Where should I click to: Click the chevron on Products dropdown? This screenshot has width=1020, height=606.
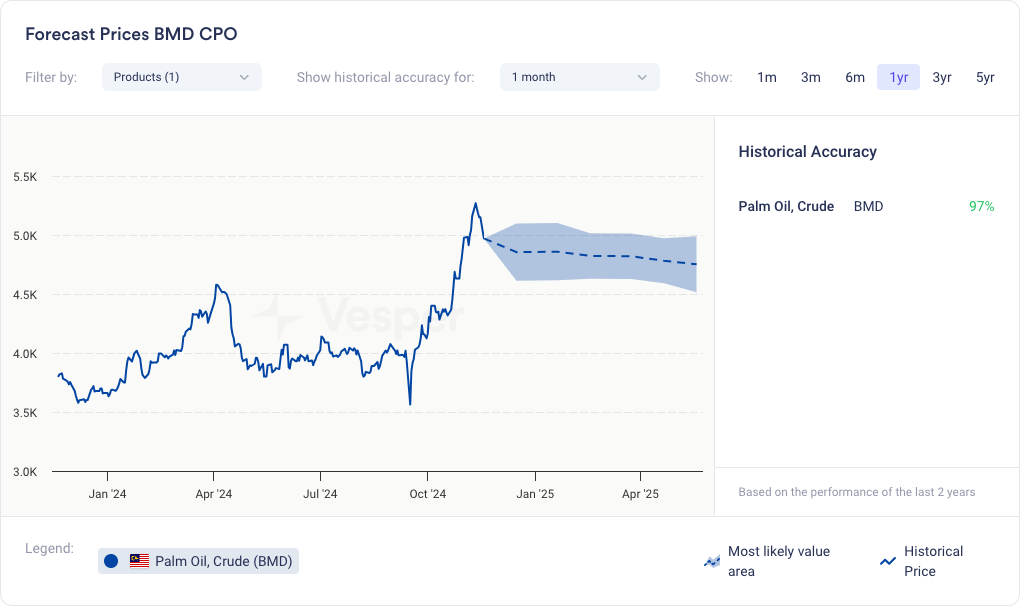(245, 77)
